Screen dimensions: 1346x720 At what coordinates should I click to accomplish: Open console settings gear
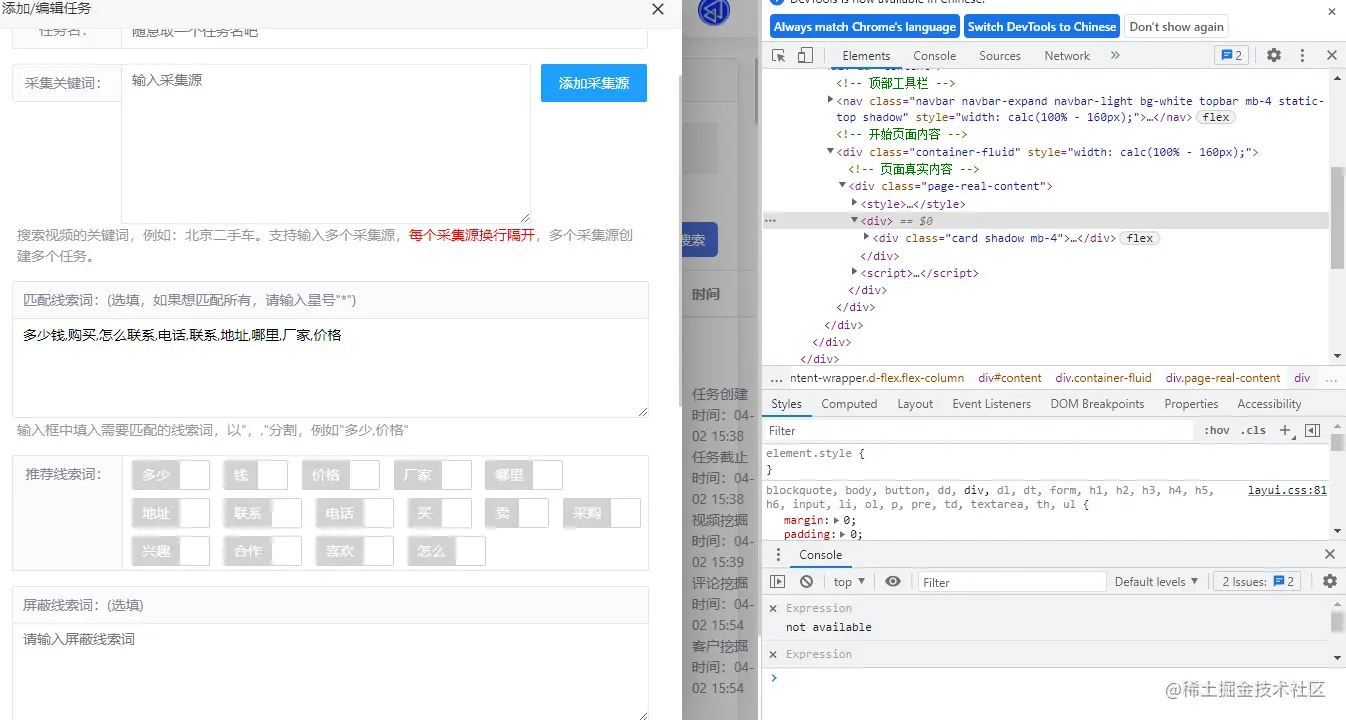[x=1330, y=581]
